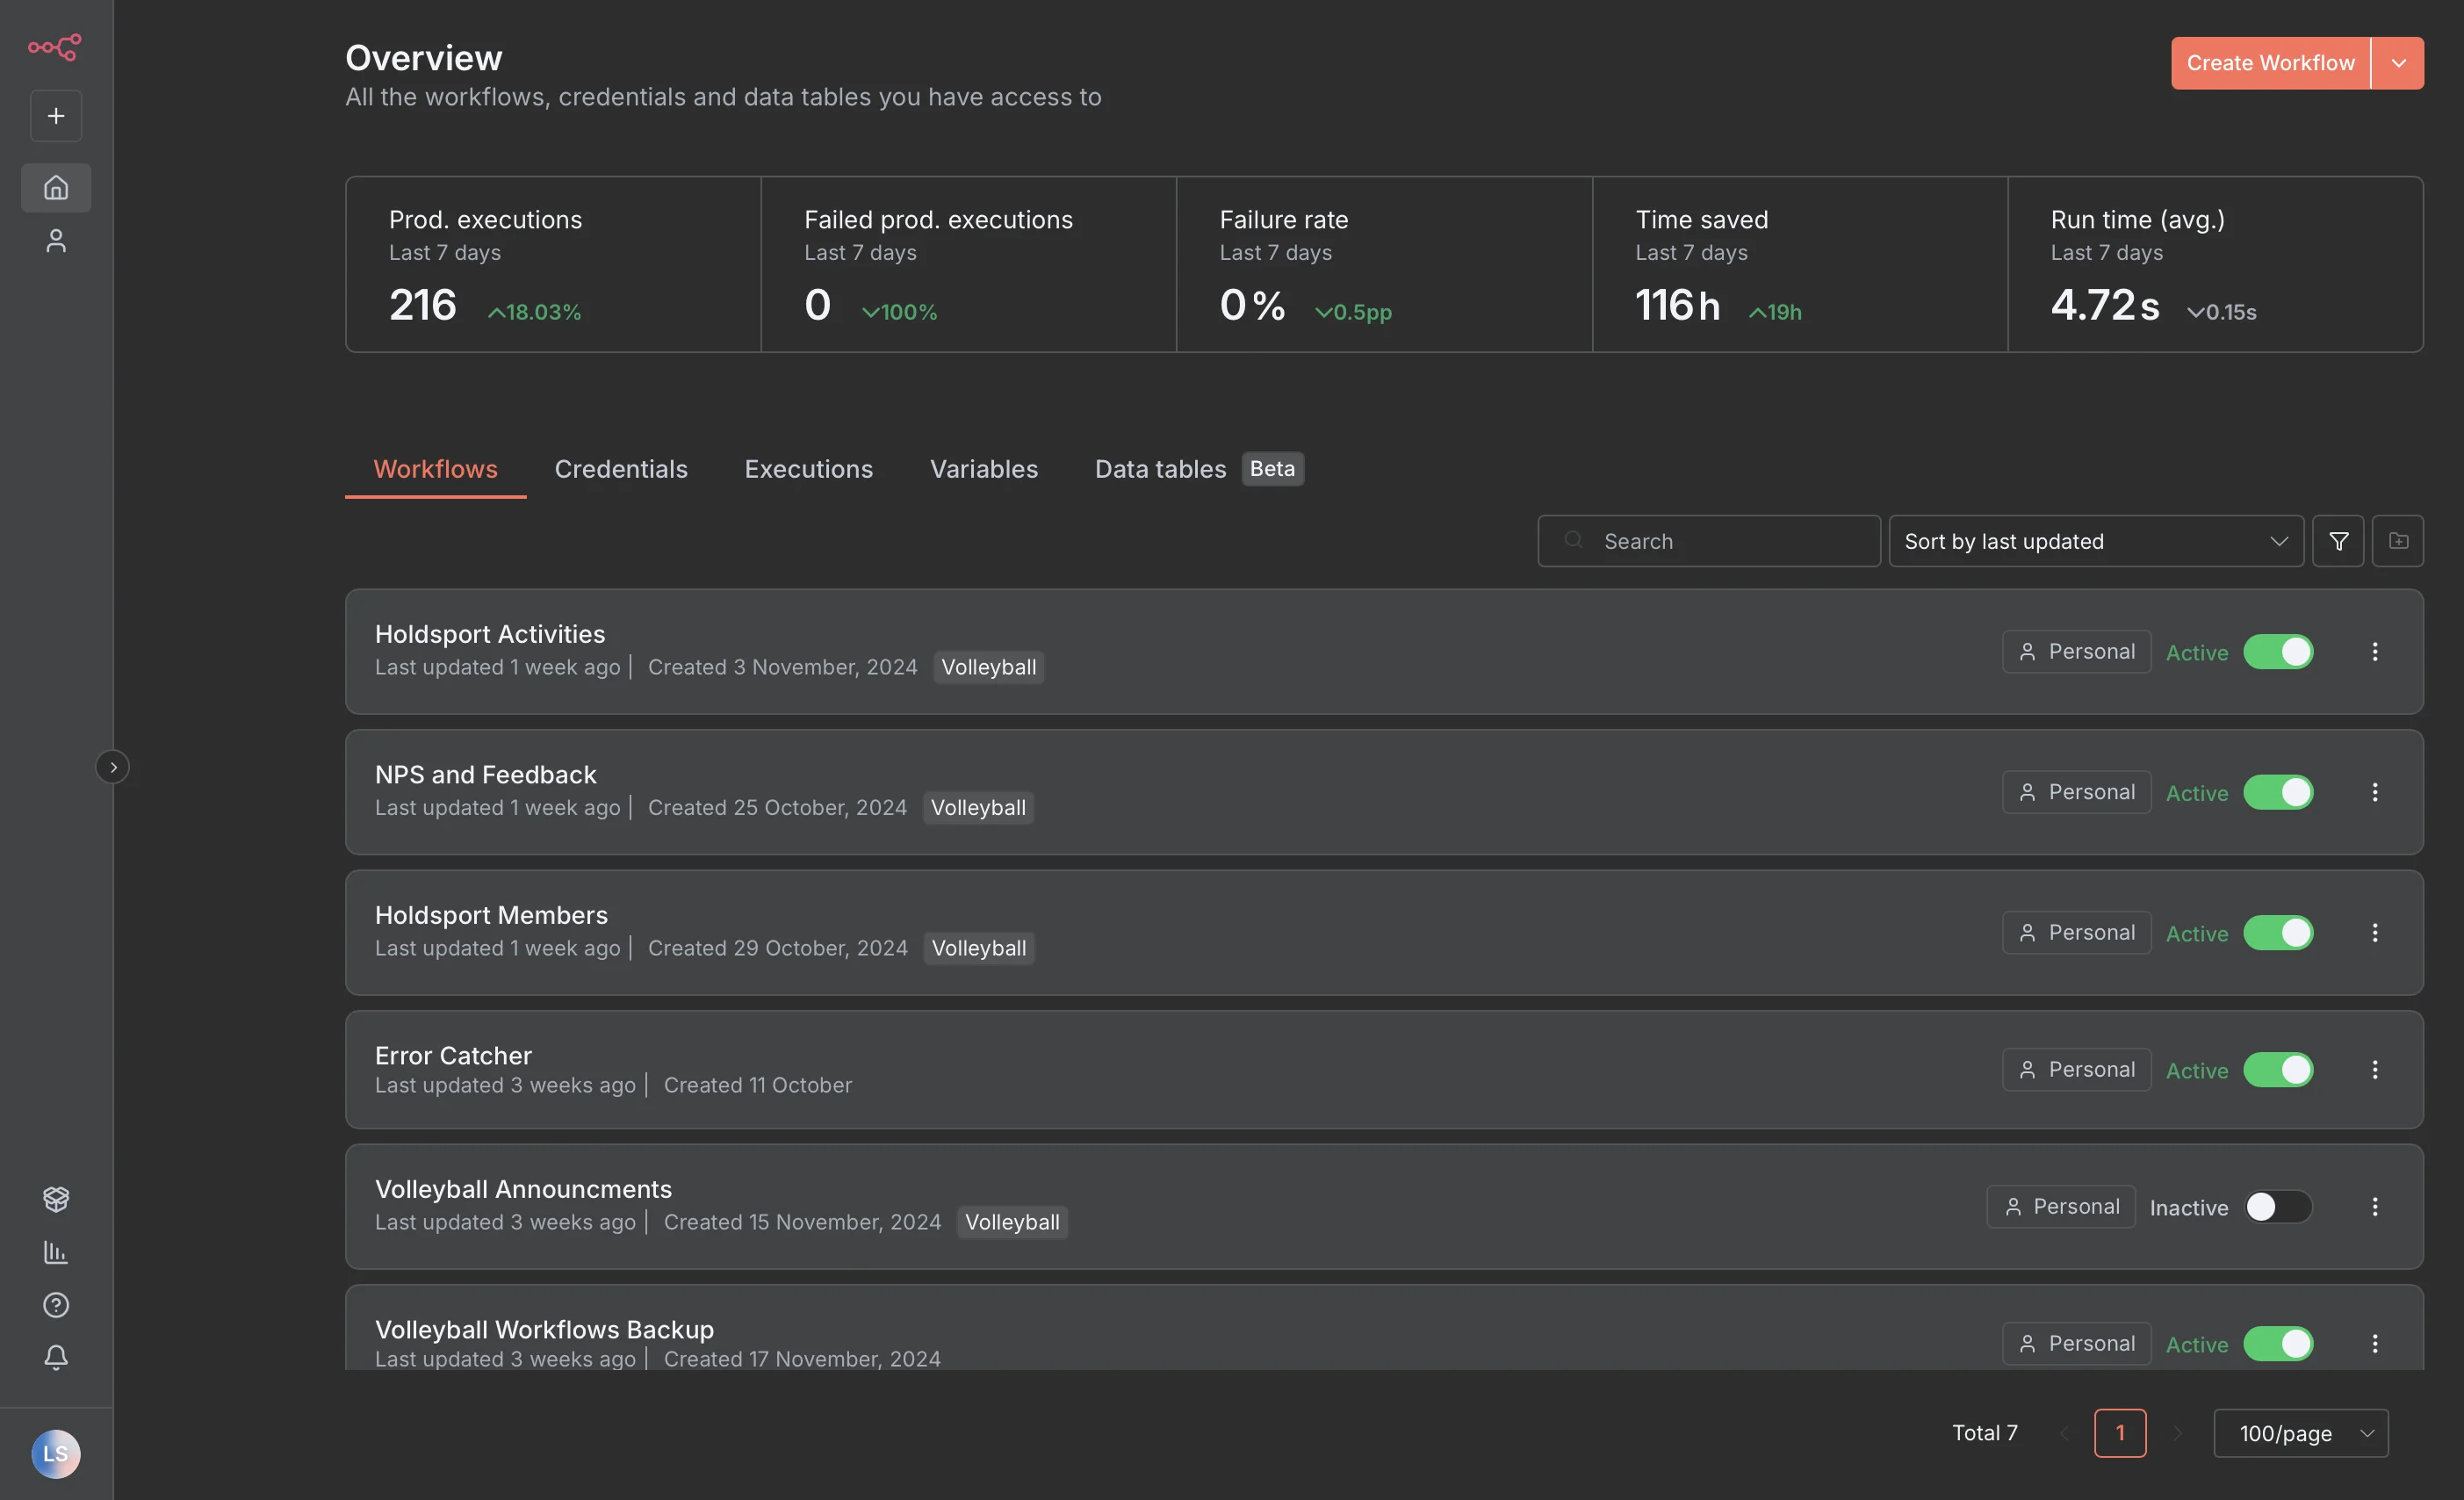Viewport: 2464px width, 1500px height.
Task: Open notifications bell icon
Action: pos(56,1357)
